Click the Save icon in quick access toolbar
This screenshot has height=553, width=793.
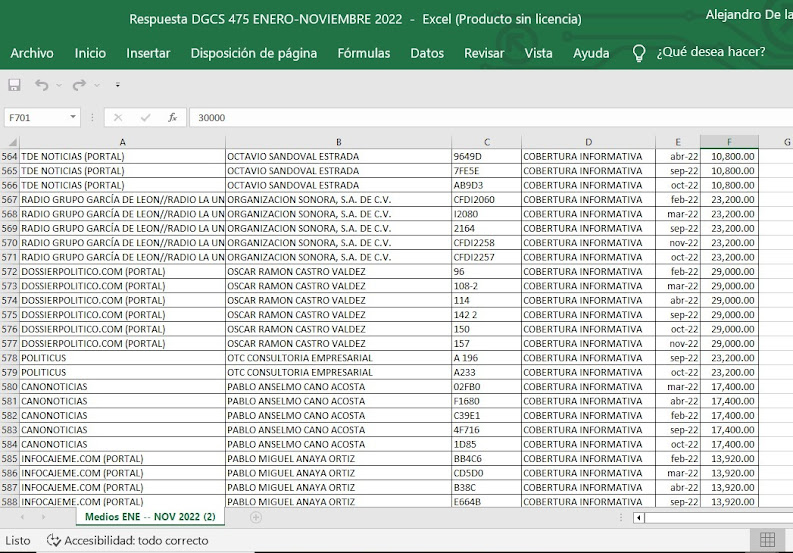point(14,85)
